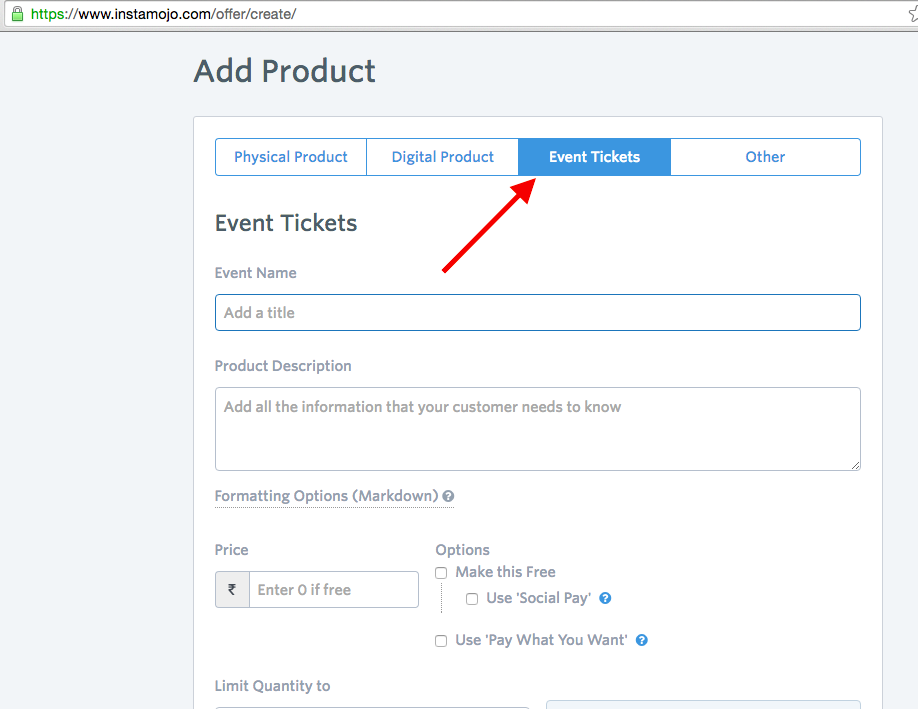Switch to the Physical Product tab

[x=291, y=157]
